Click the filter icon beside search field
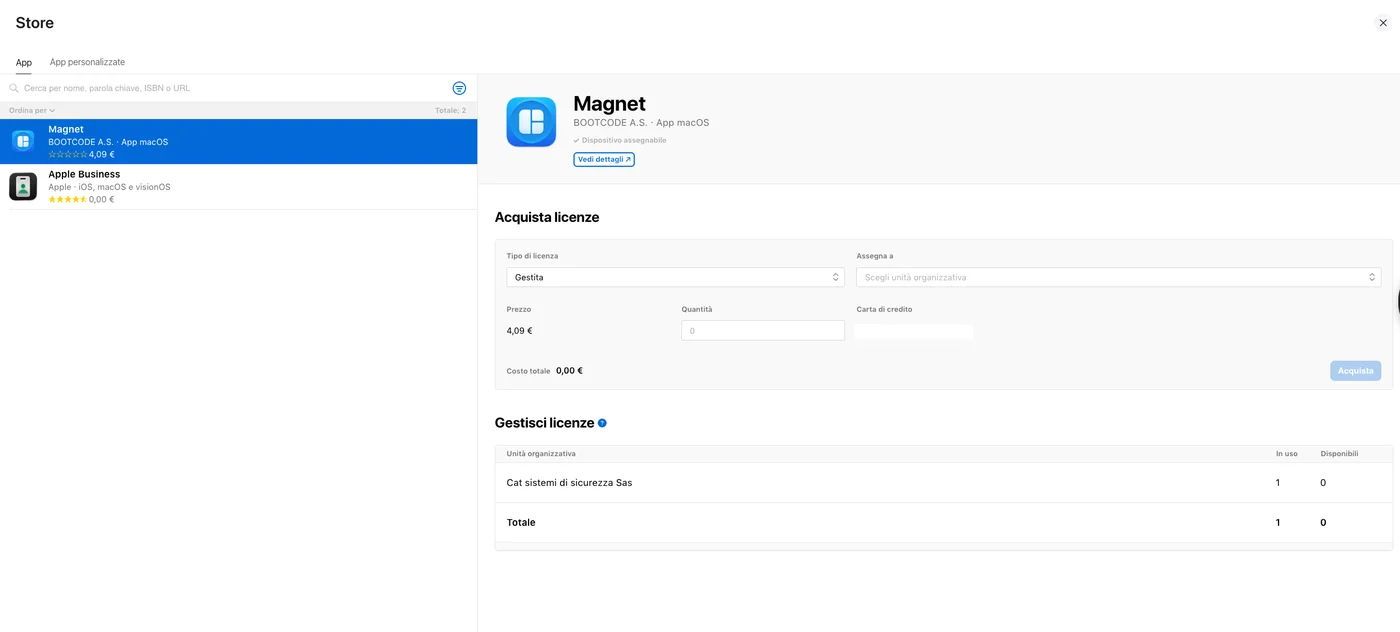1400x632 pixels. (459, 88)
